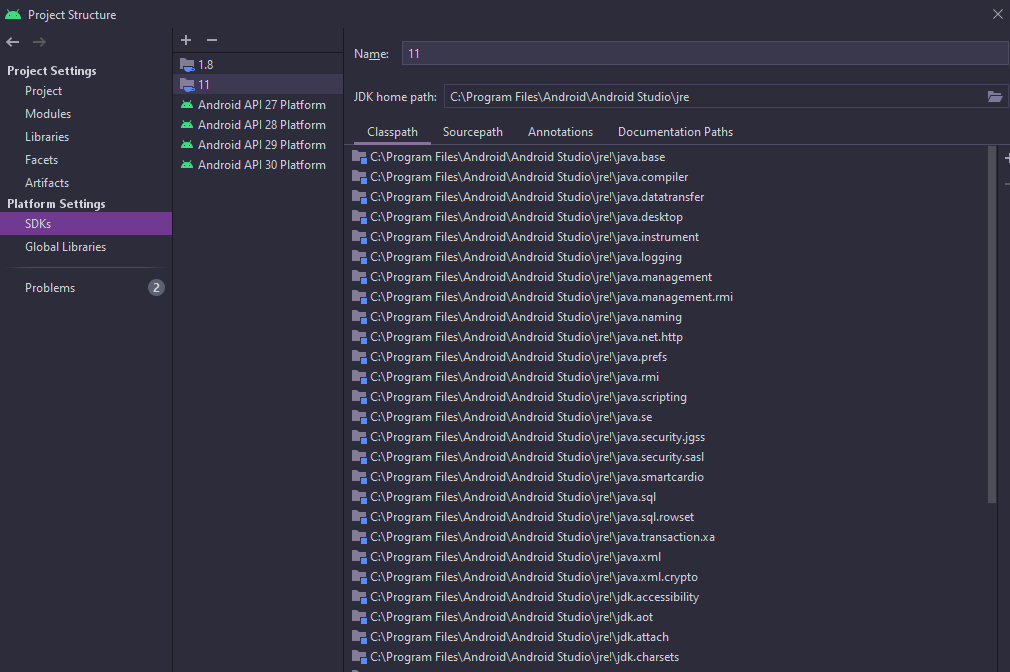
Task: Select Android API 27 Platform SDK
Action: coord(258,104)
